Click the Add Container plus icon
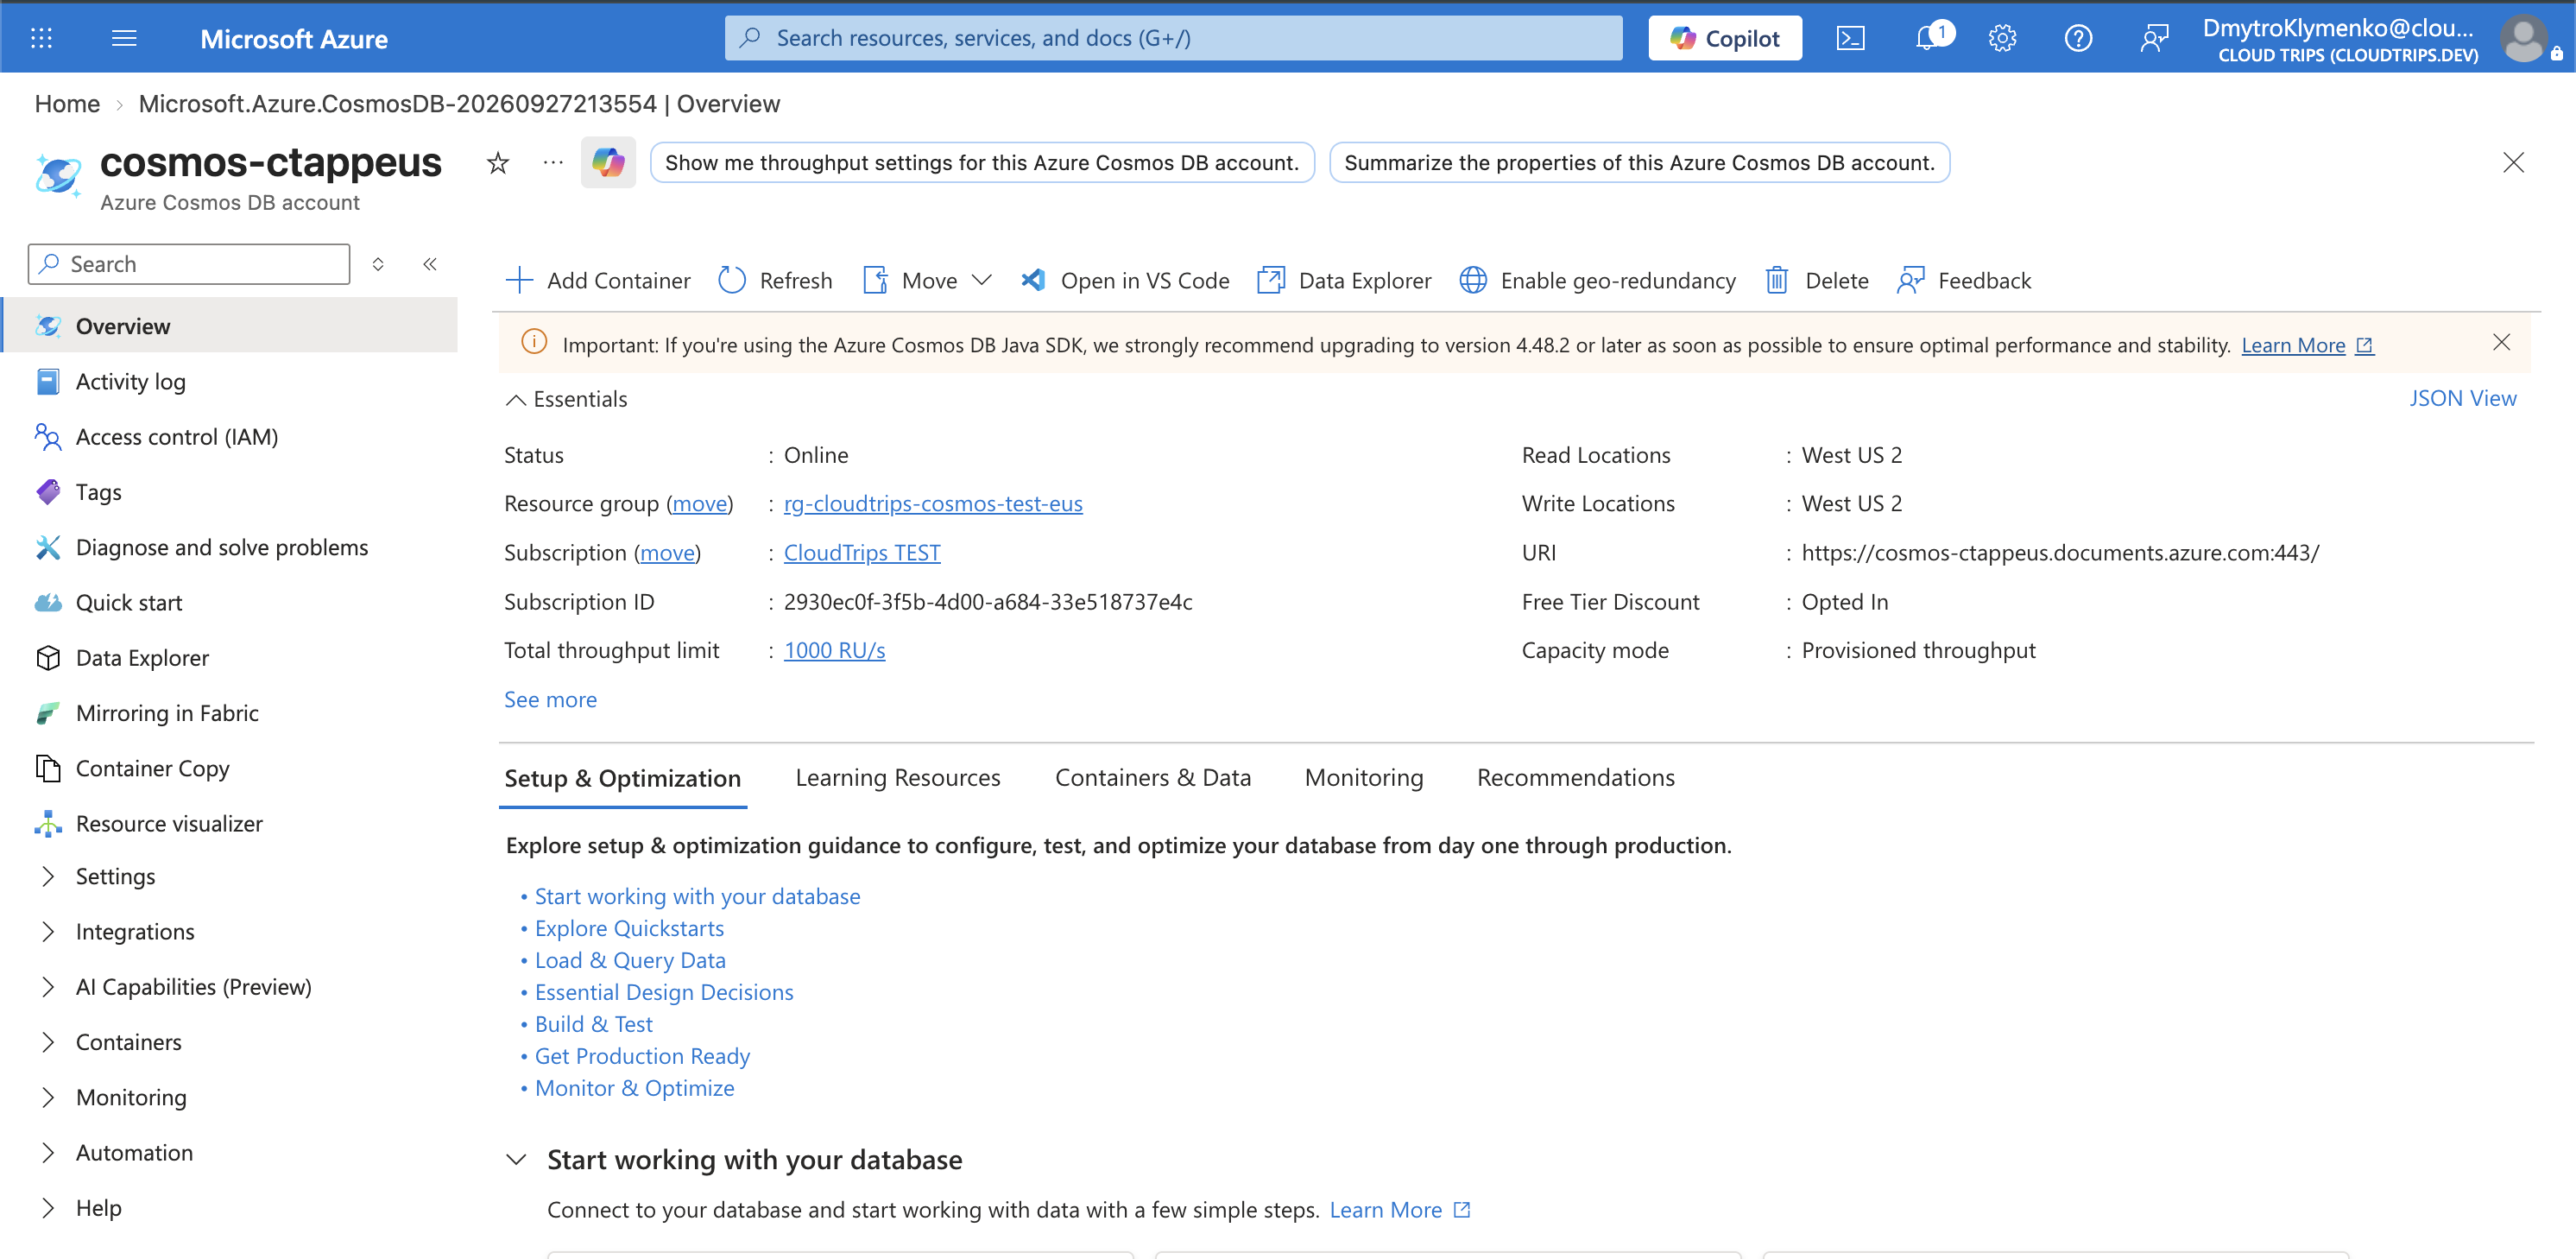The height and width of the screenshot is (1259, 2576). 519,281
